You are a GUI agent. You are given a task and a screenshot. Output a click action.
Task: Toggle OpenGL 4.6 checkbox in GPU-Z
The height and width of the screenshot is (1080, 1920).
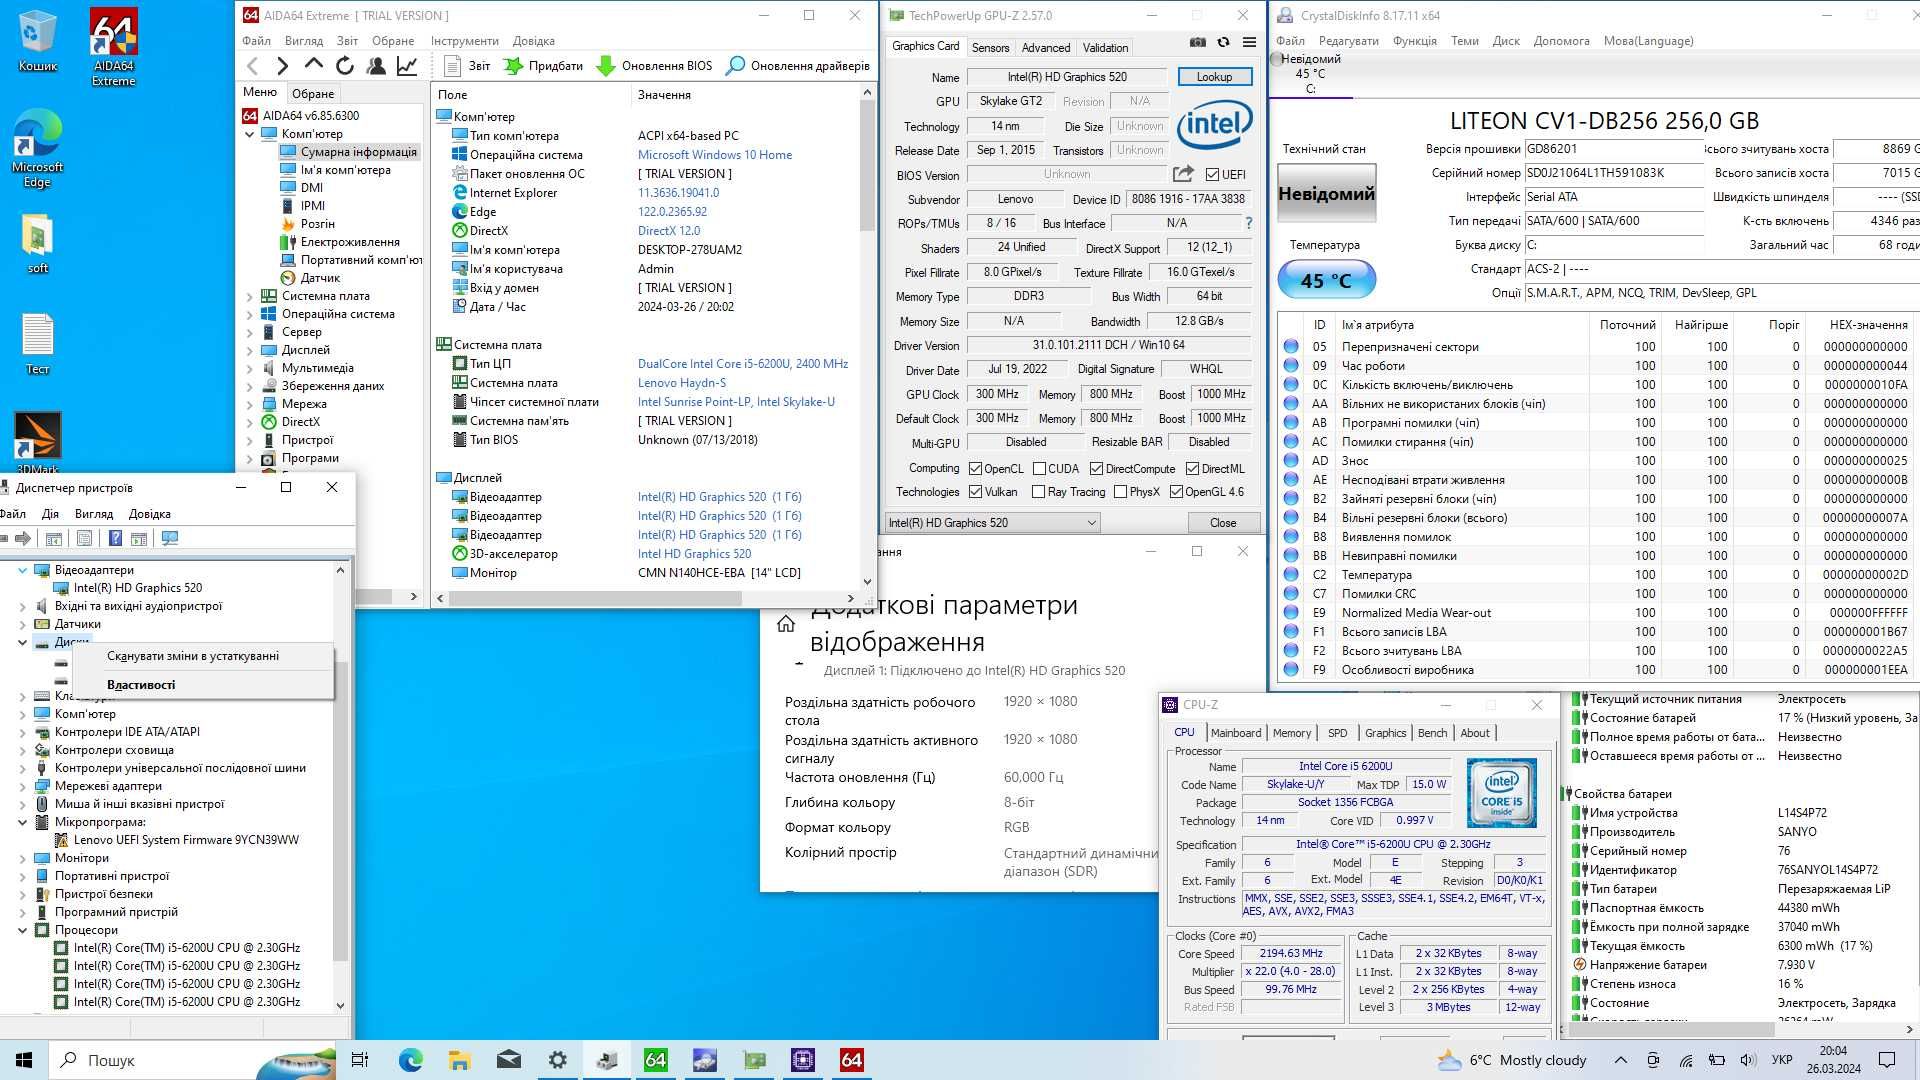[1176, 491]
